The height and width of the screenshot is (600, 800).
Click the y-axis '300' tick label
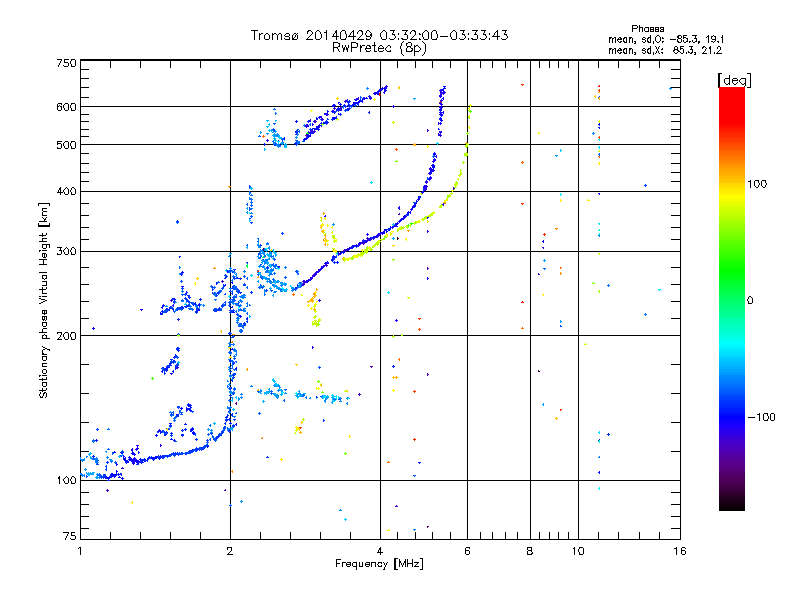click(66, 252)
